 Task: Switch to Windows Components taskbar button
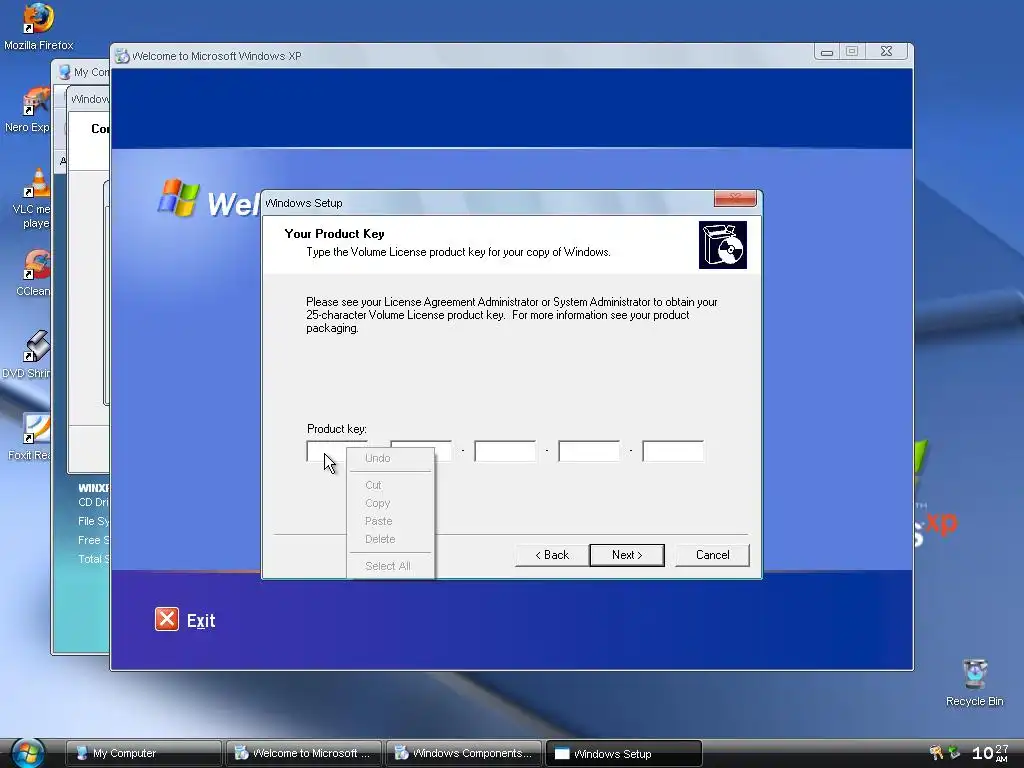(x=464, y=754)
